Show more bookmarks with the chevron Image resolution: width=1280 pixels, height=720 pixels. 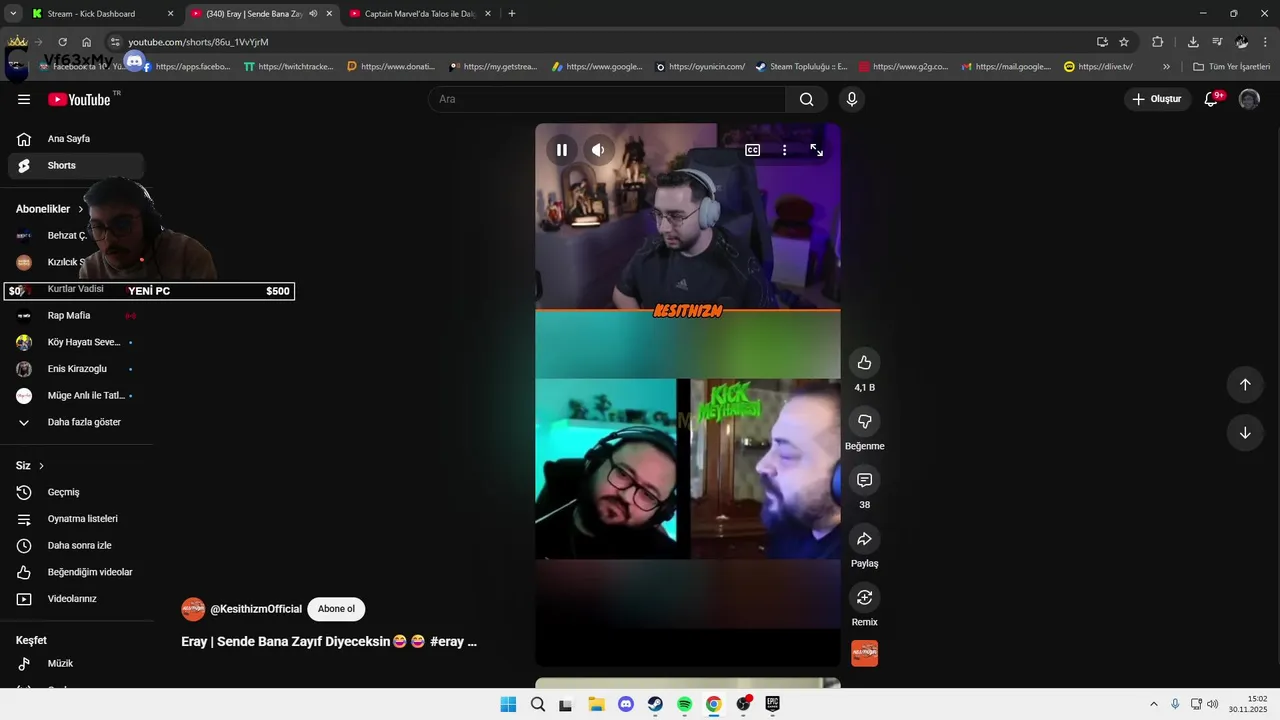pos(1166,67)
